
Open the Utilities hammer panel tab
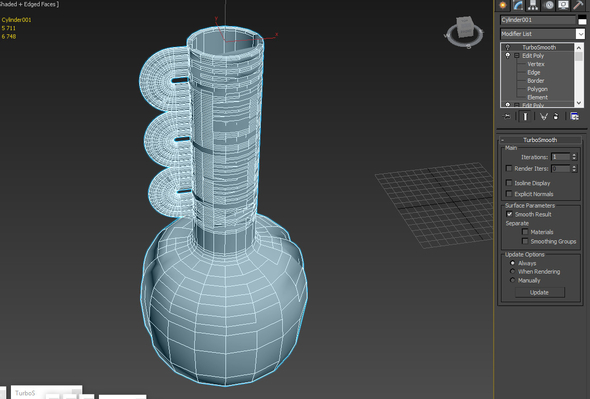(578, 5)
